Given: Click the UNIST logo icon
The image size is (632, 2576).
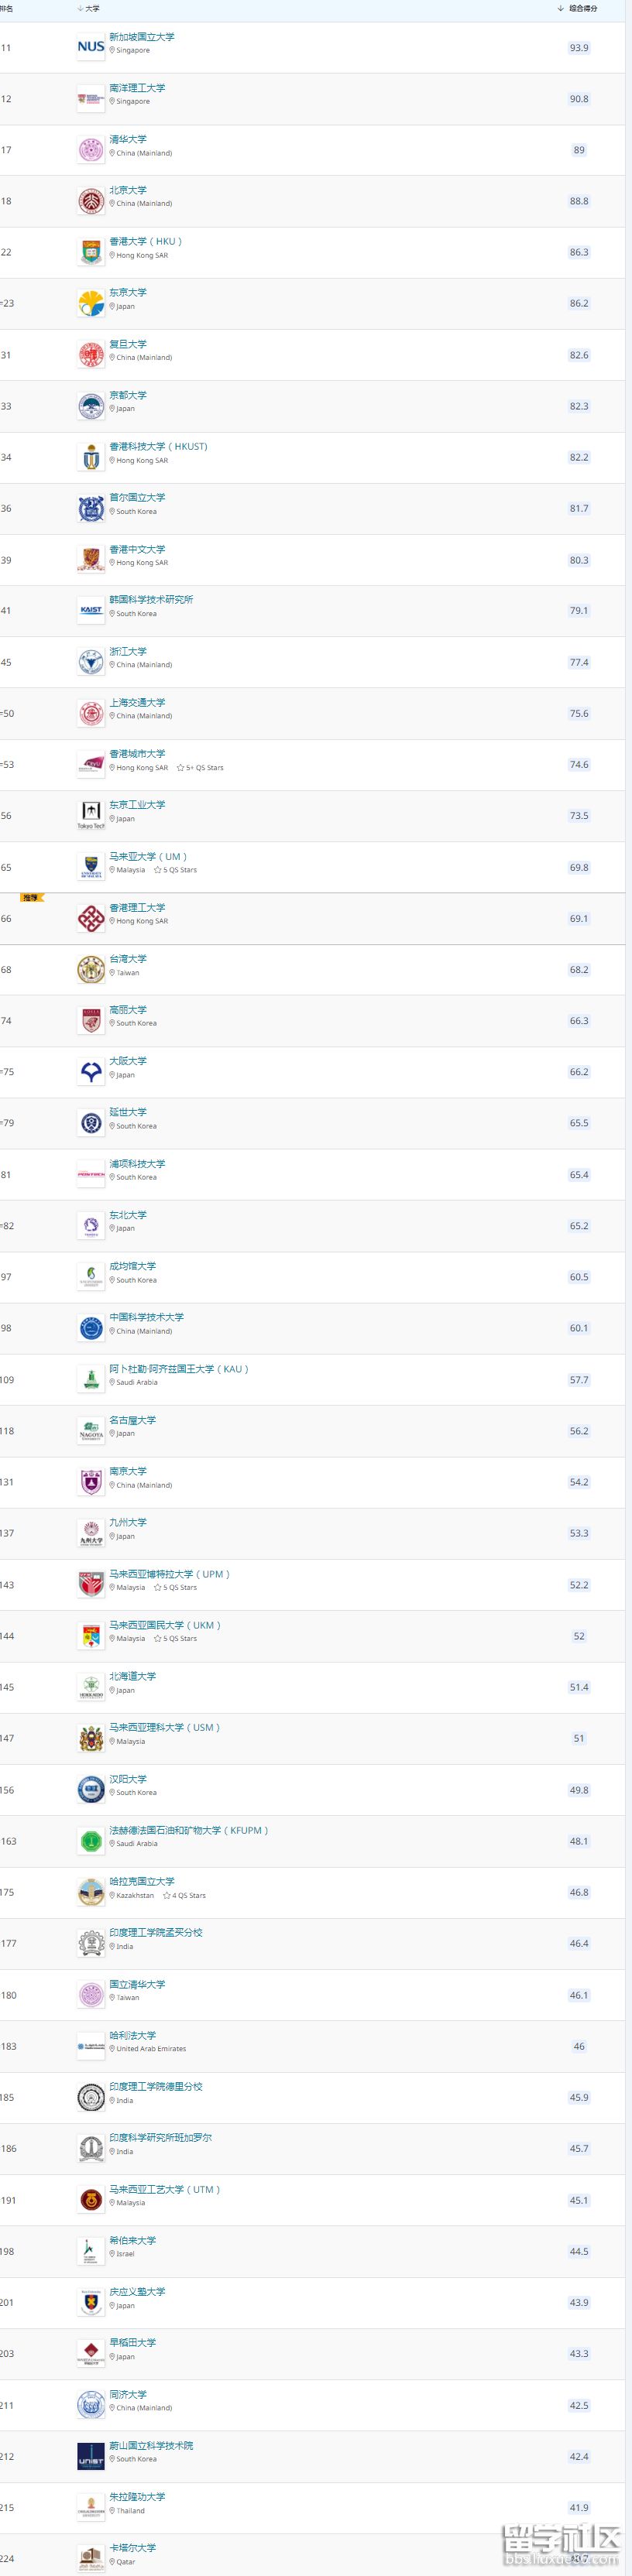Looking at the screenshot, I should [x=91, y=2456].
